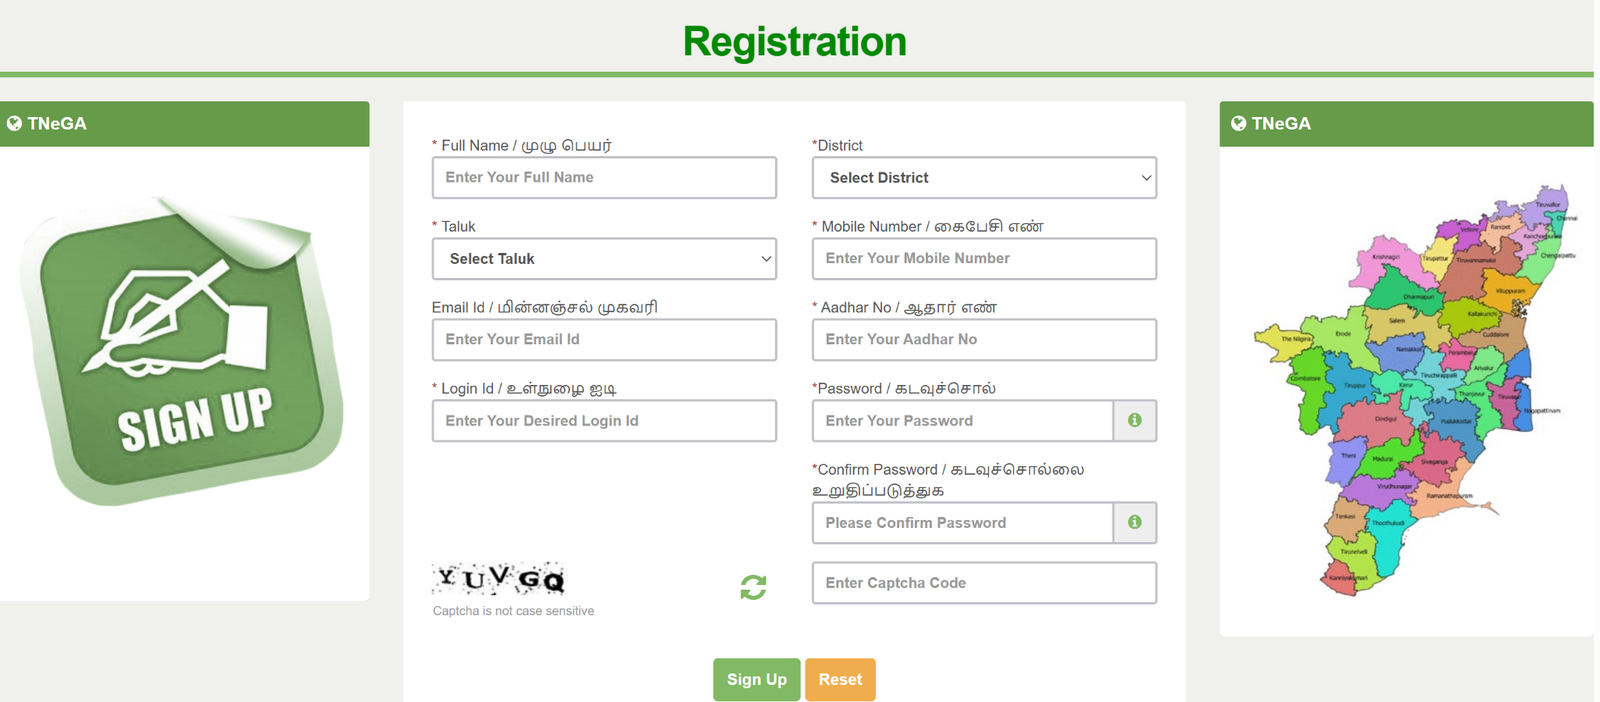Refresh the captcha code
This screenshot has height=702, width=1600.
[x=752, y=588]
